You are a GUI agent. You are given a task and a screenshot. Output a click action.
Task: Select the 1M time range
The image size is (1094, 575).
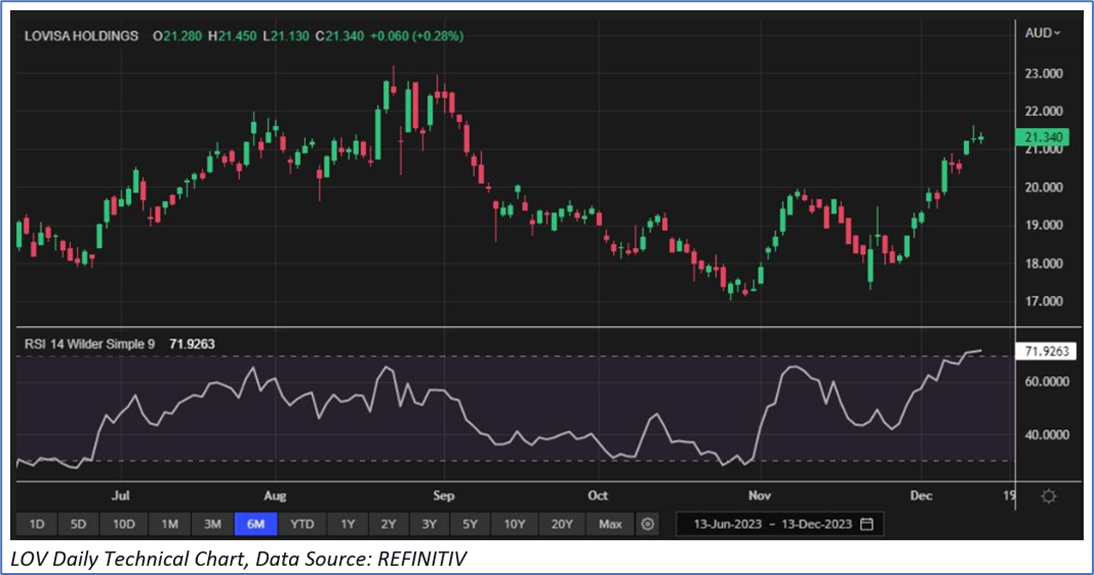tap(170, 524)
